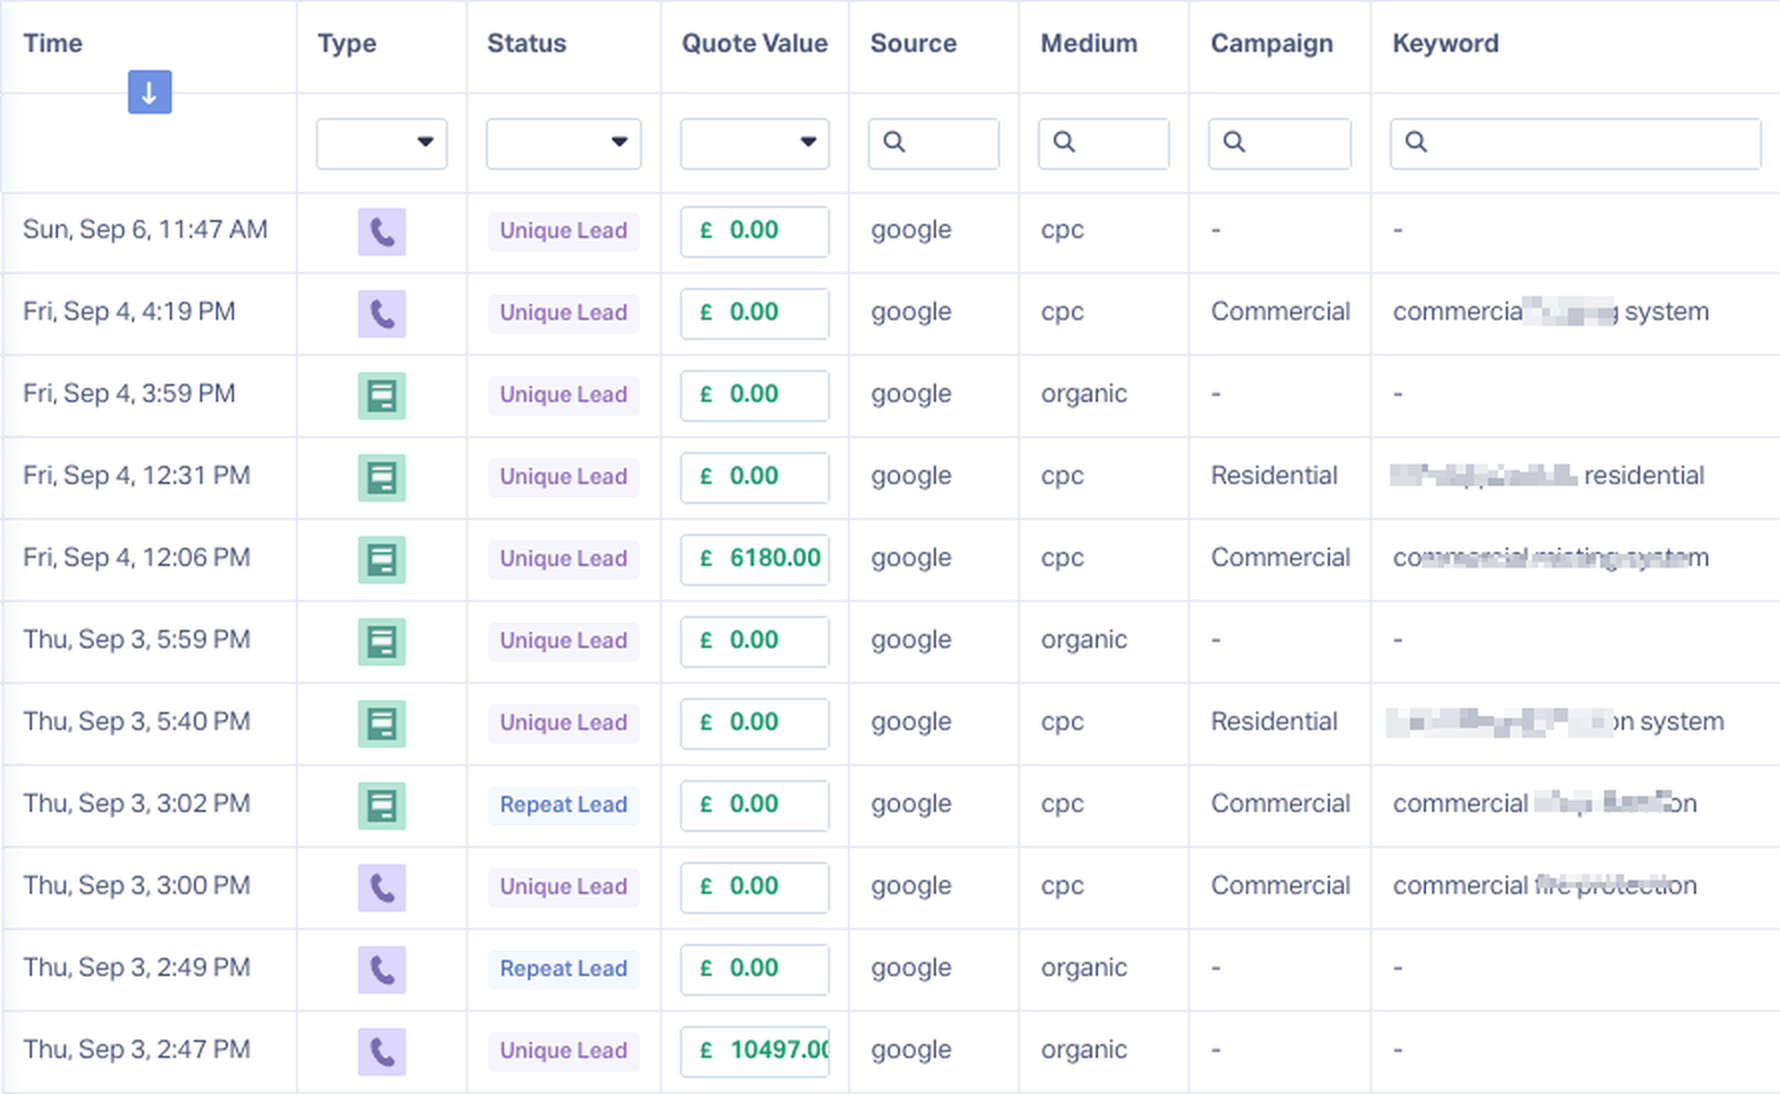Open the phone call icon for Thu, Sep 3, 3:00 PM

(x=382, y=888)
